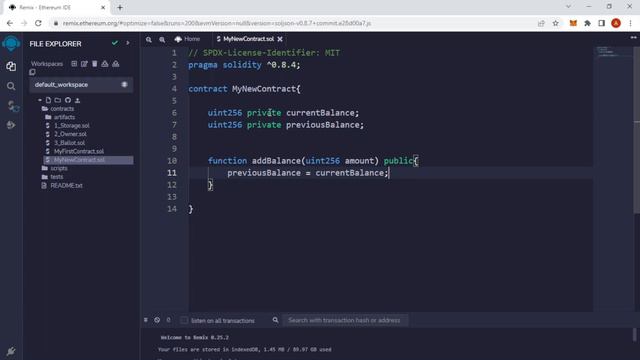Open the browser side panel icon
This screenshot has width=640, height=360.
click(601, 23)
